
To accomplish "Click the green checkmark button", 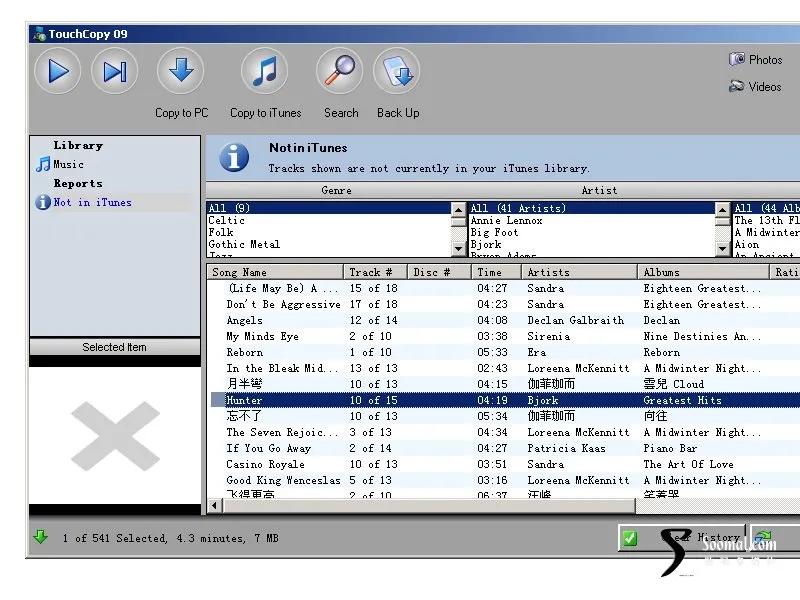I will [630, 538].
